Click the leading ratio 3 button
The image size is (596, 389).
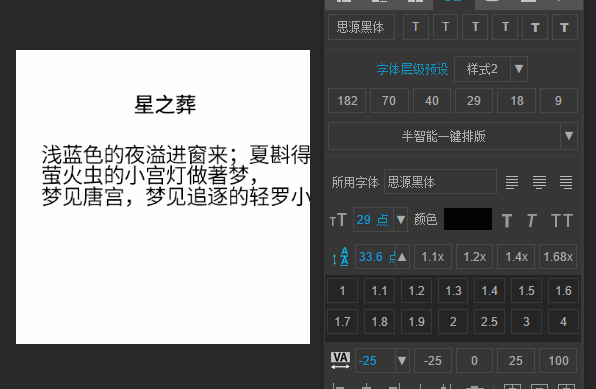pyautogui.click(x=526, y=322)
